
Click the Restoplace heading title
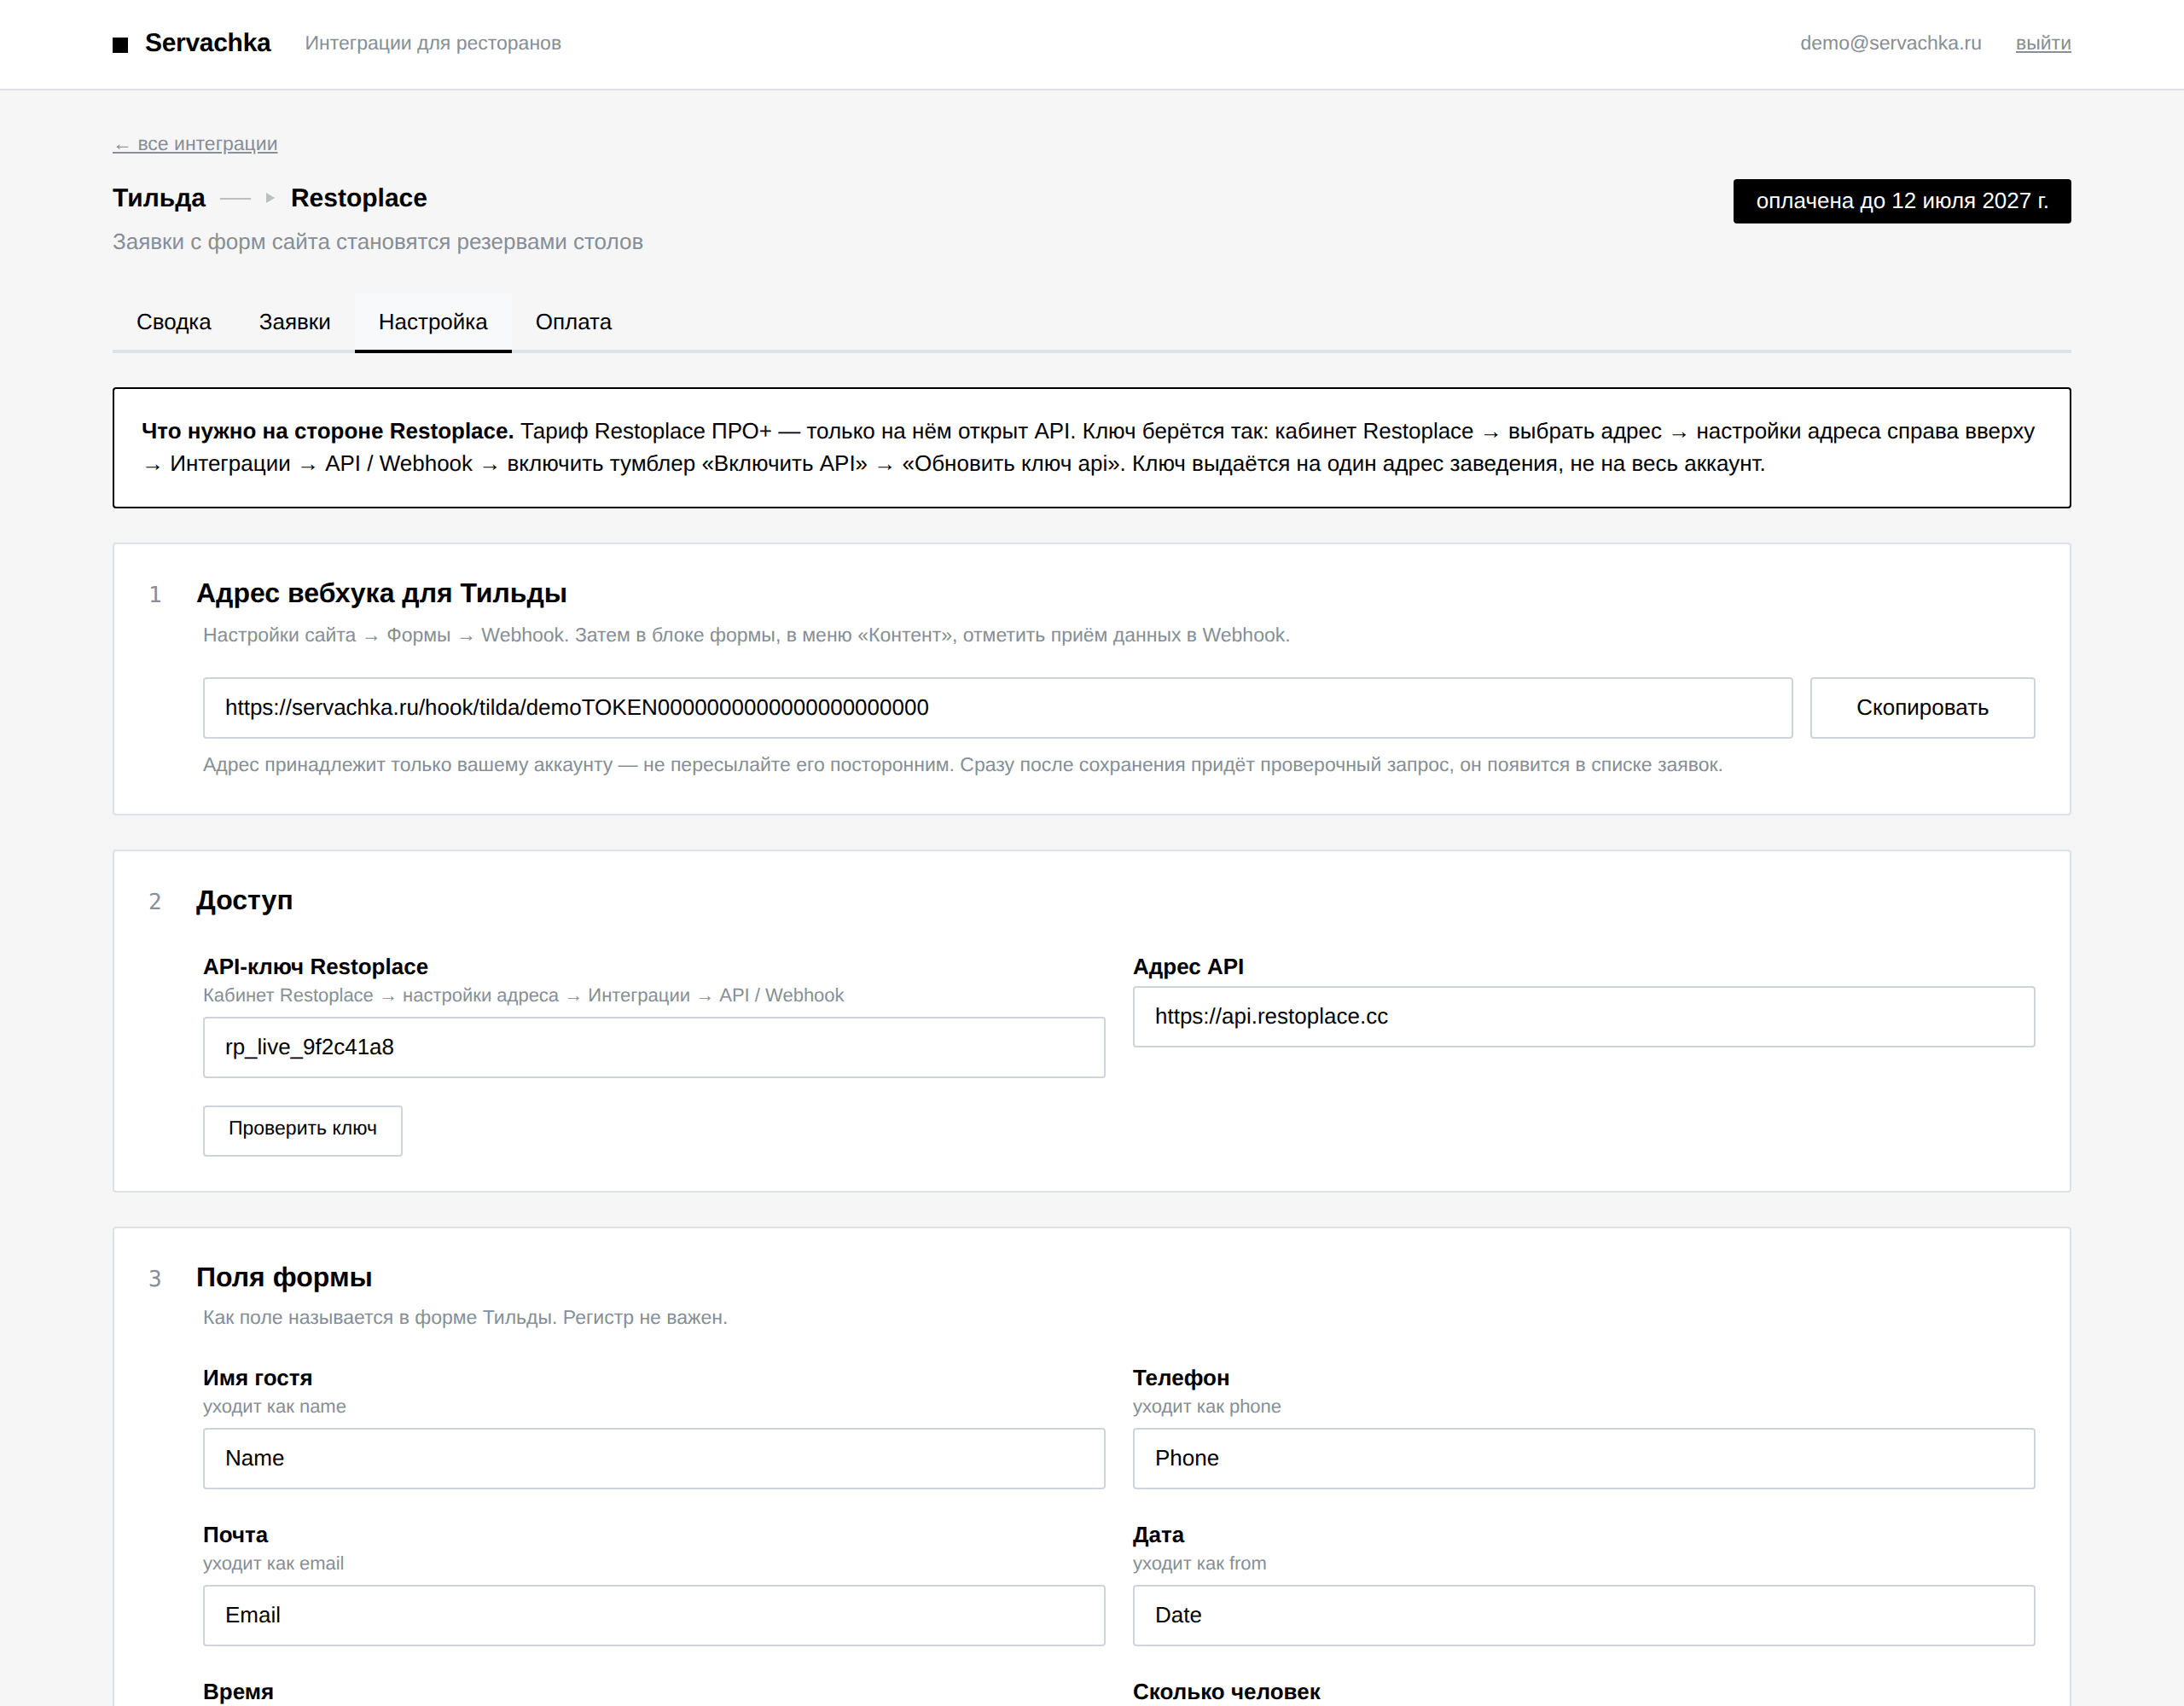click(359, 198)
